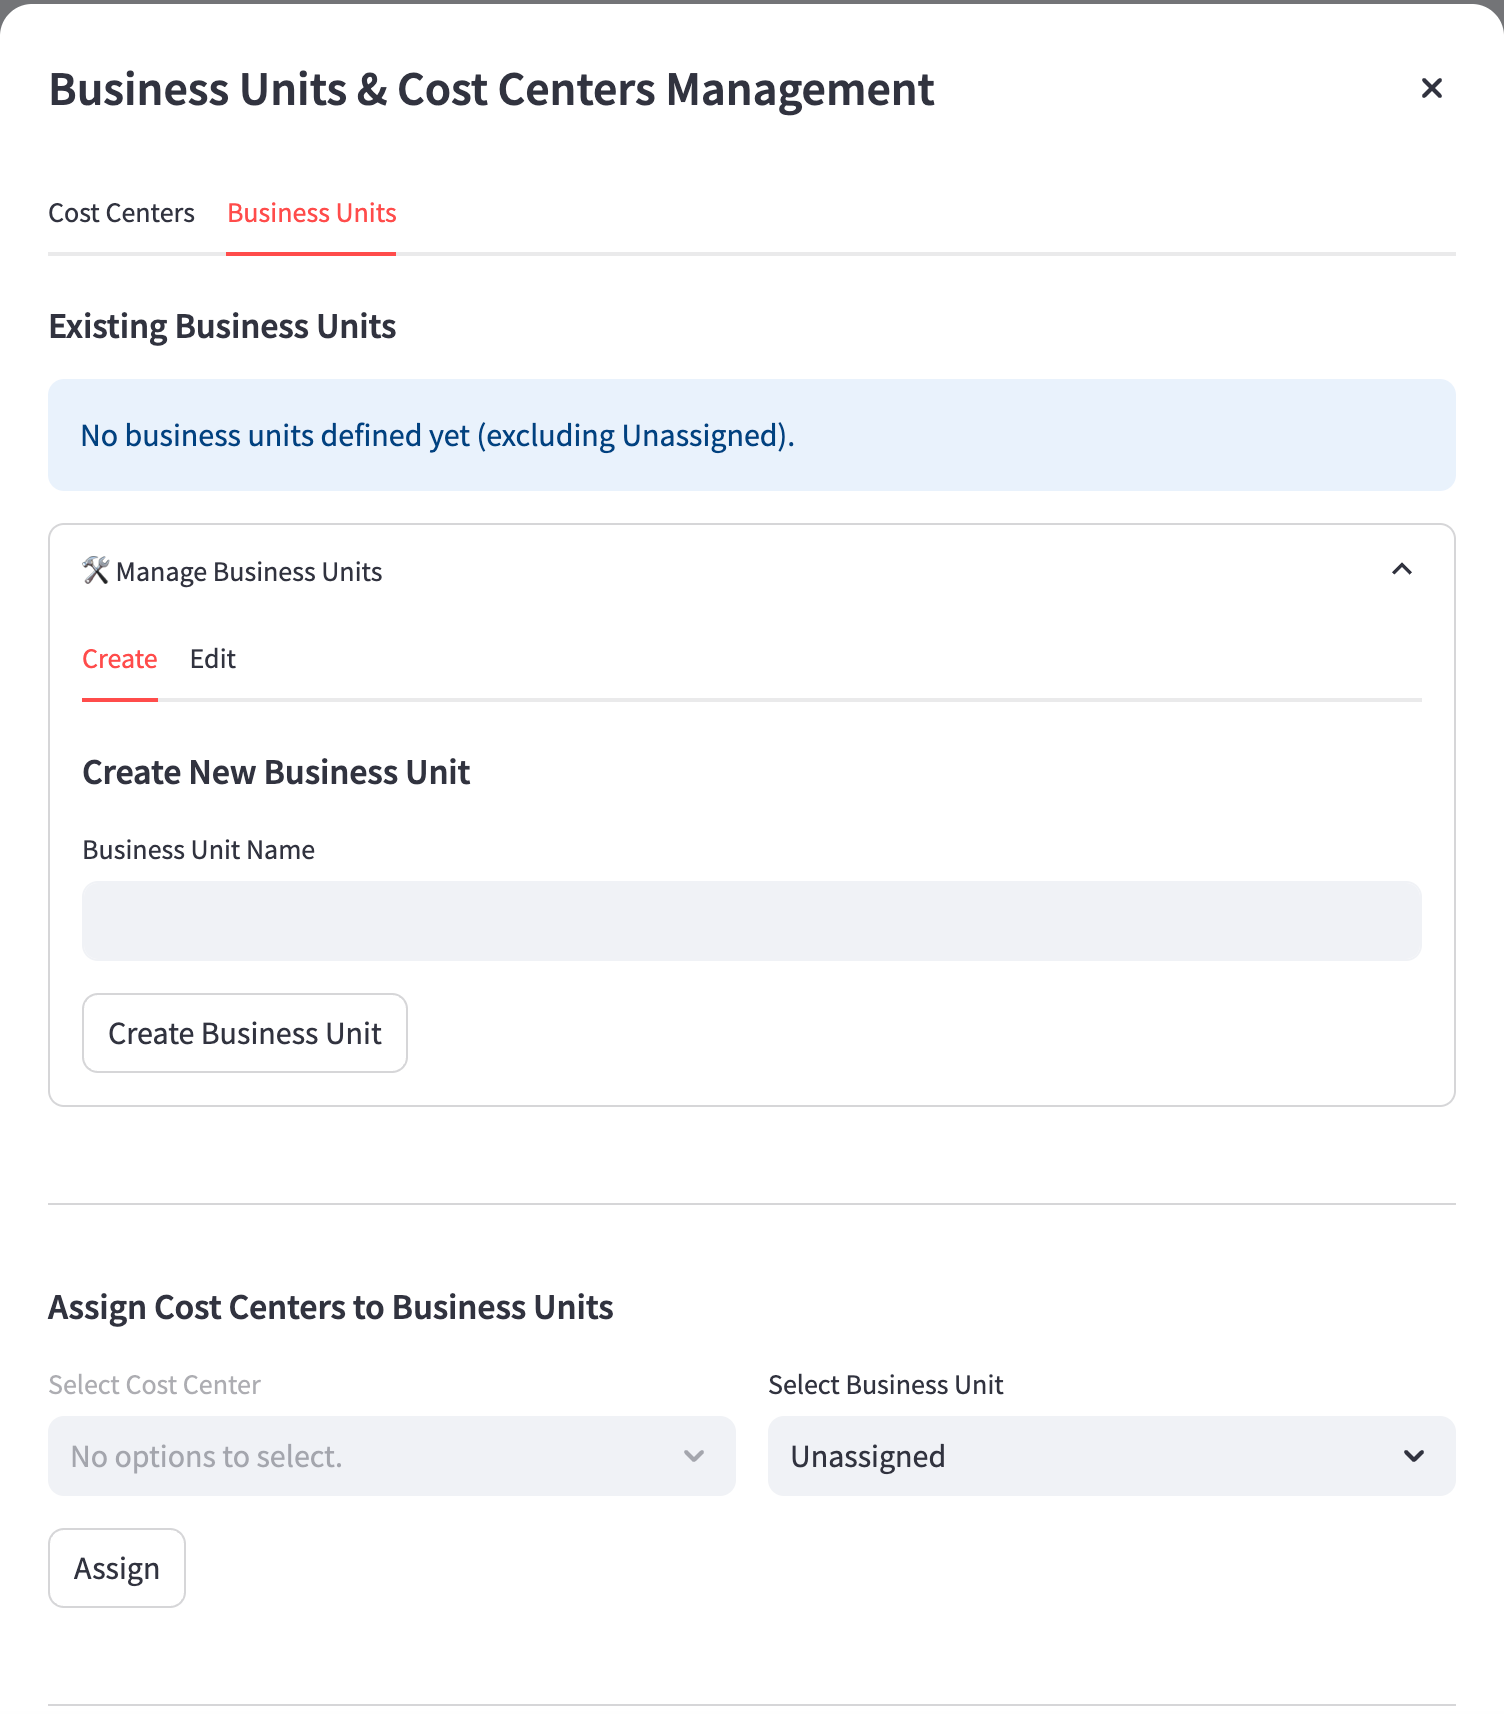Click the upward chevron icon in Manage Business Units
The width and height of the screenshot is (1504, 1714).
point(1402,570)
